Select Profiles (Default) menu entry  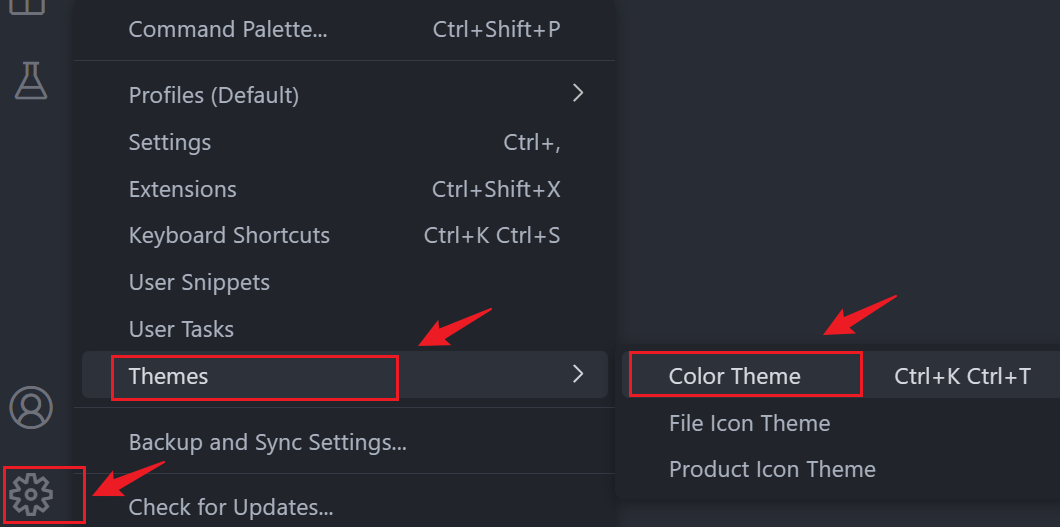coord(214,96)
